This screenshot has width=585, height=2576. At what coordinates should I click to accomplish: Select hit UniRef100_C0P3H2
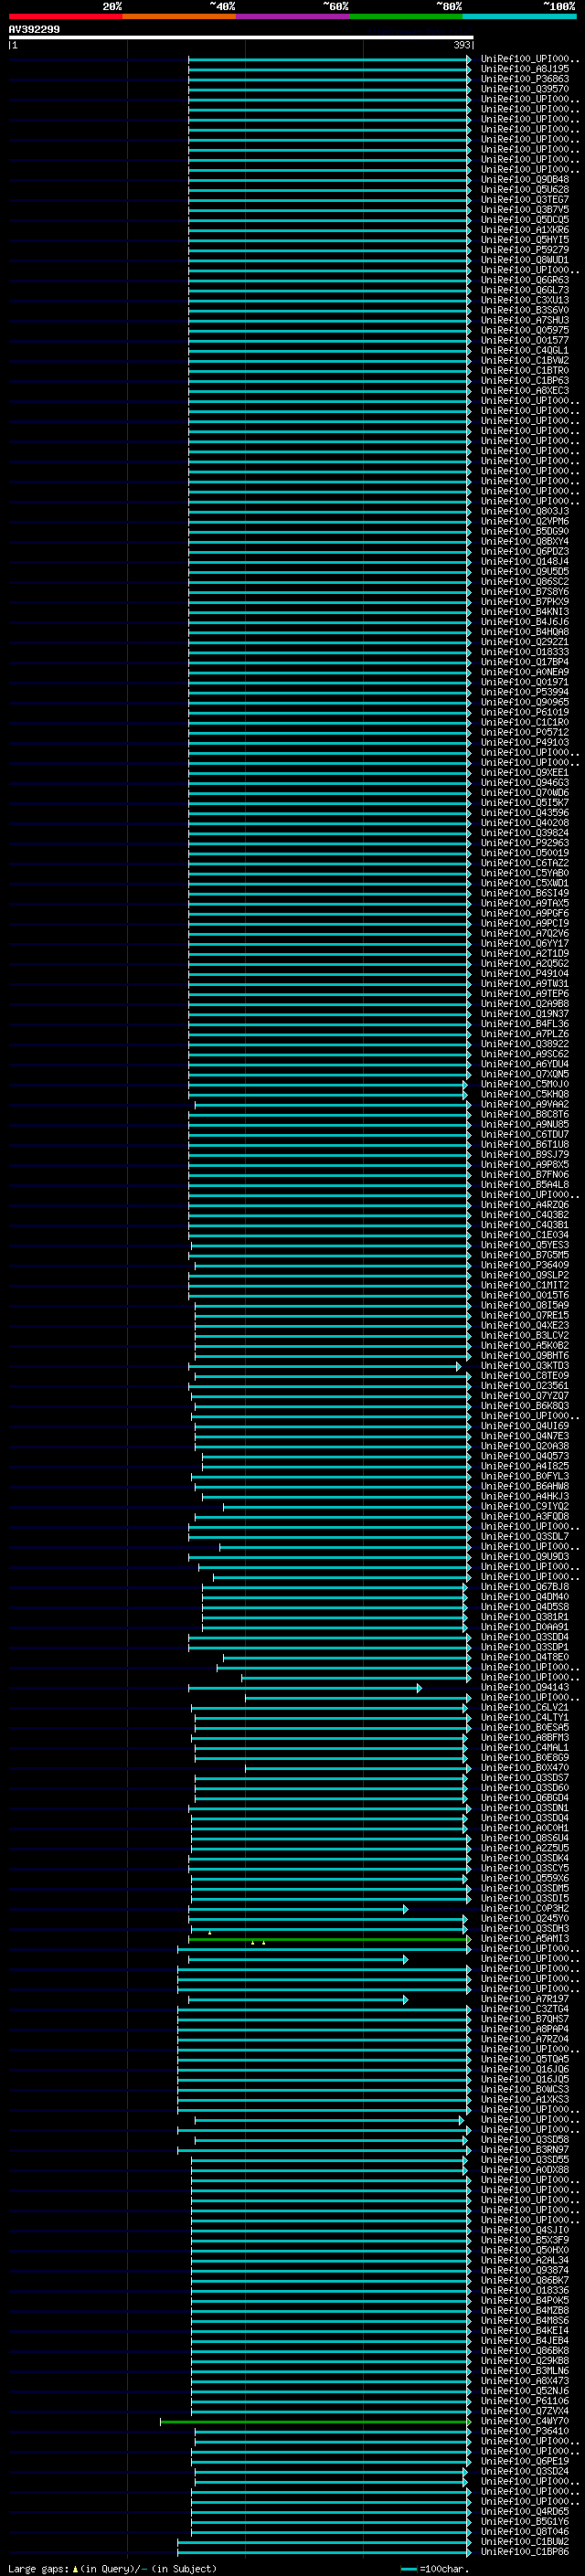524,1909
